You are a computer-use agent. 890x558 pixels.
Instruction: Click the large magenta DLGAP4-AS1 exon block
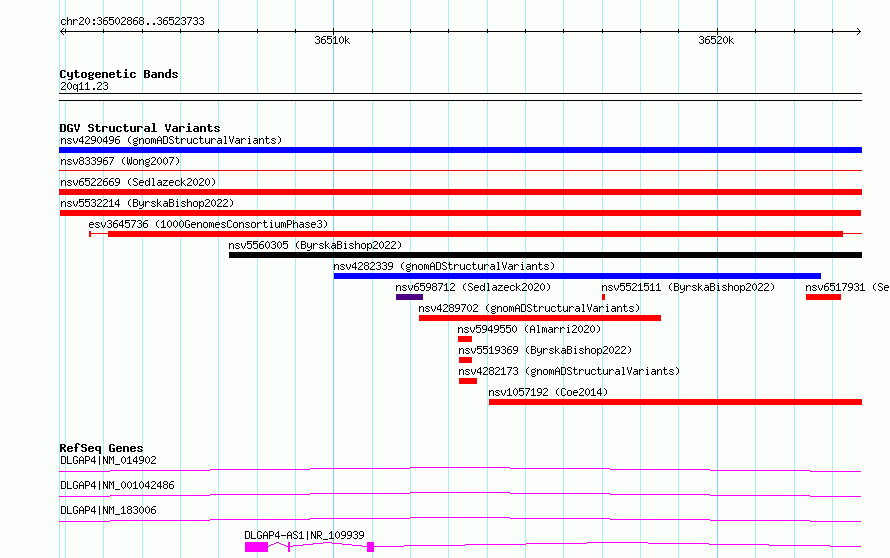(x=257, y=547)
